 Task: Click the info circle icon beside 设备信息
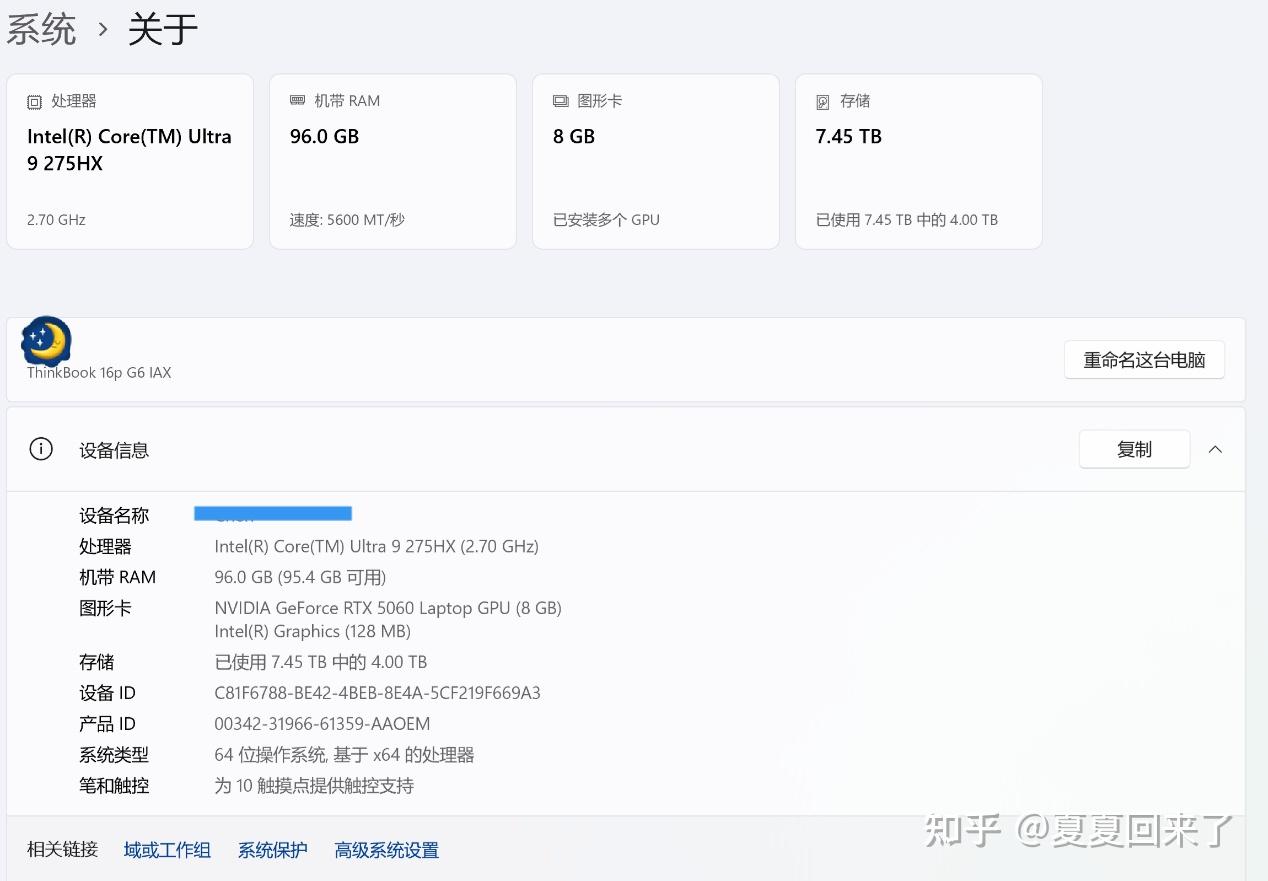(41, 449)
